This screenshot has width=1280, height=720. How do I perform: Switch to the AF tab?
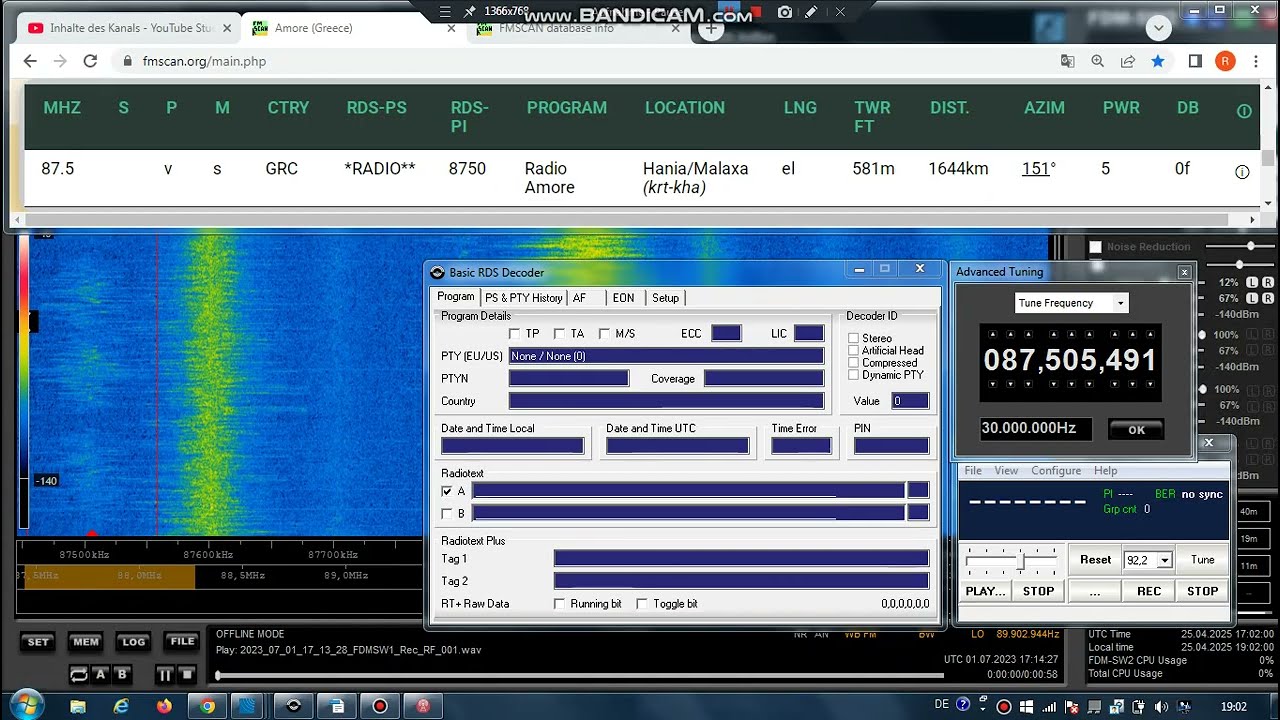pos(580,298)
